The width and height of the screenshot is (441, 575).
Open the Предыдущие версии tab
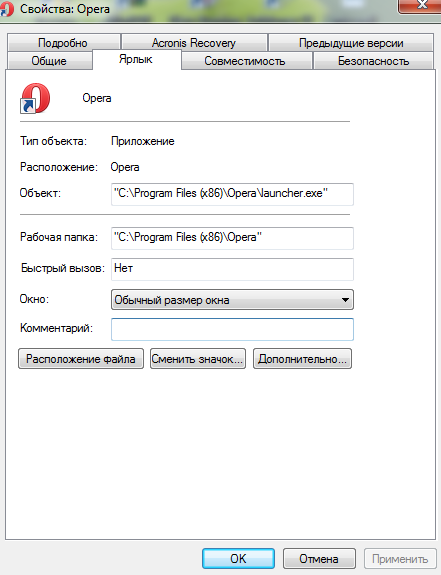(351, 43)
